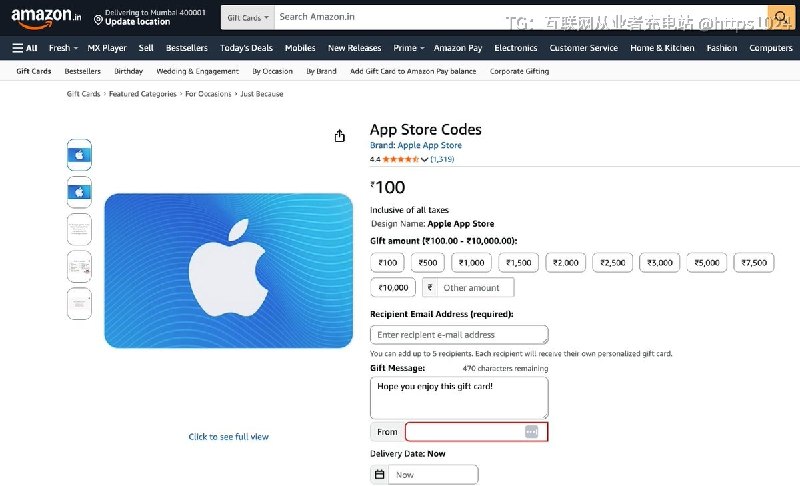
Task: Open the Computers section
Action: (771, 48)
